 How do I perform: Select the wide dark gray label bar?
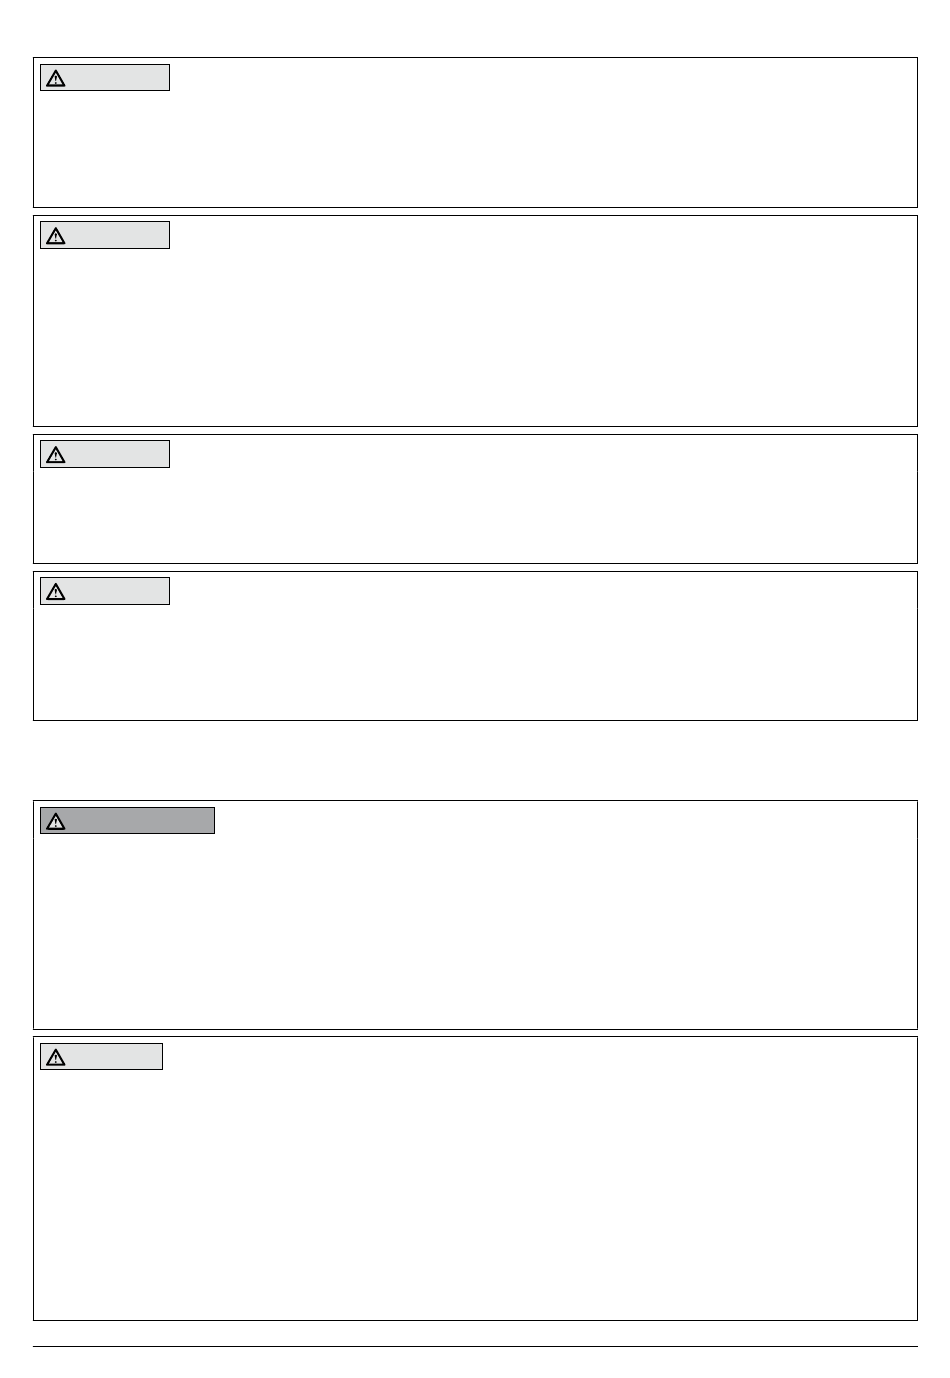(x=127, y=821)
